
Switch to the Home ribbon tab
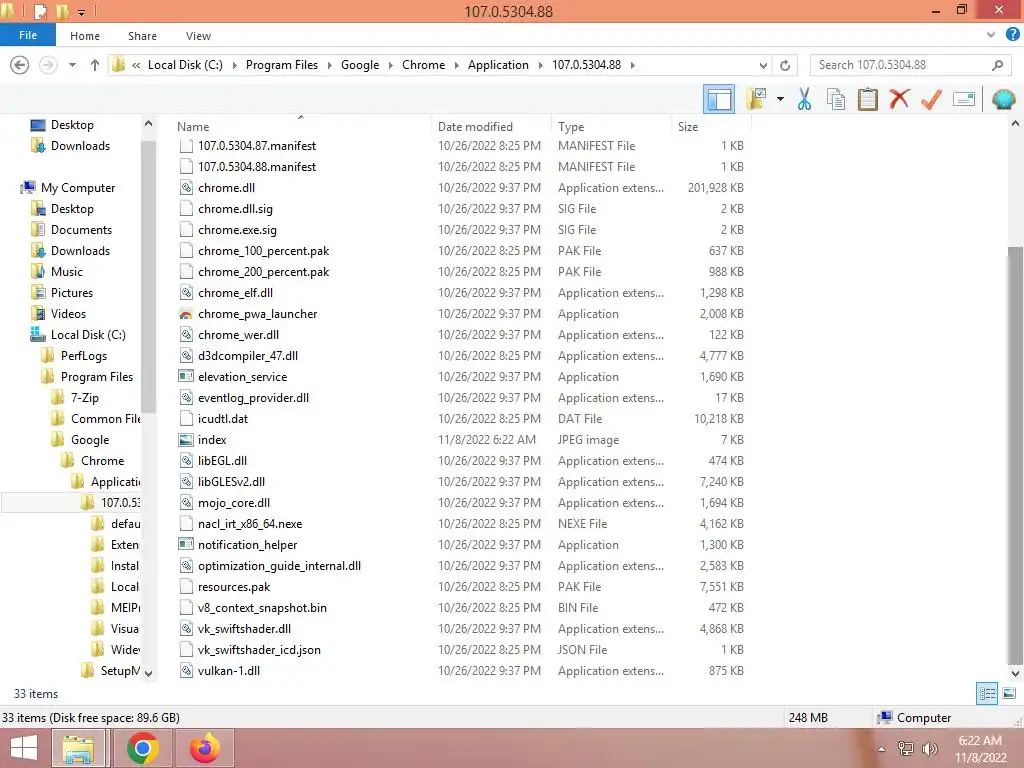pyautogui.click(x=85, y=36)
